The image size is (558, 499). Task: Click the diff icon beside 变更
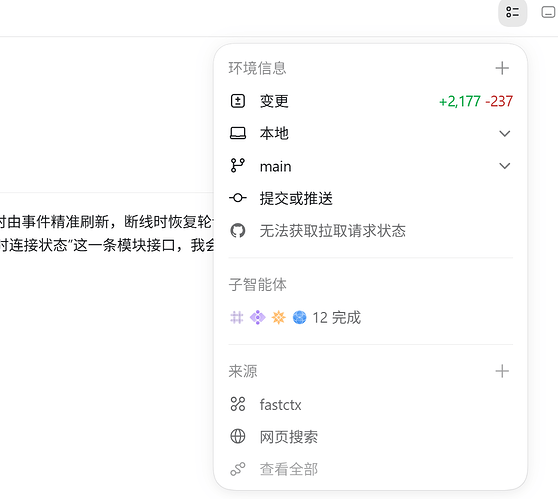click(238, 101)
